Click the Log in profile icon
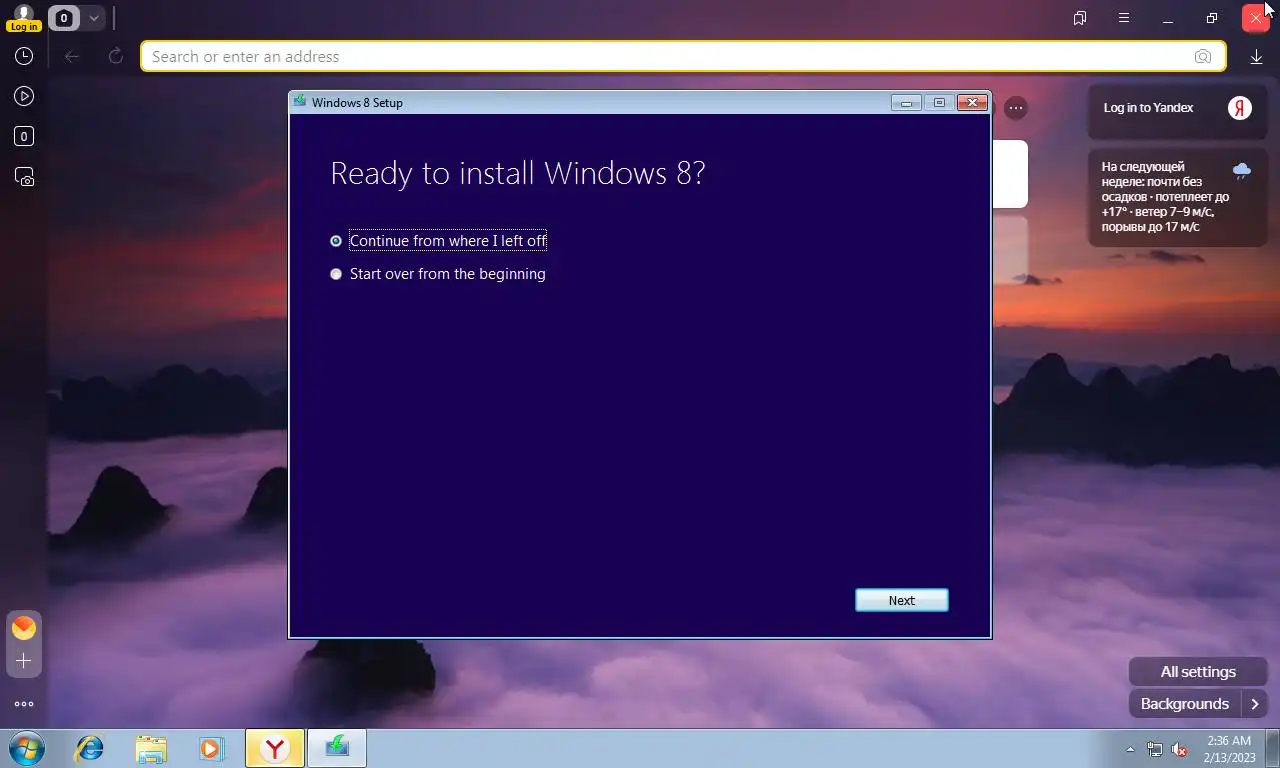Viewport: 1280px width, 768px height. [24, 17]
